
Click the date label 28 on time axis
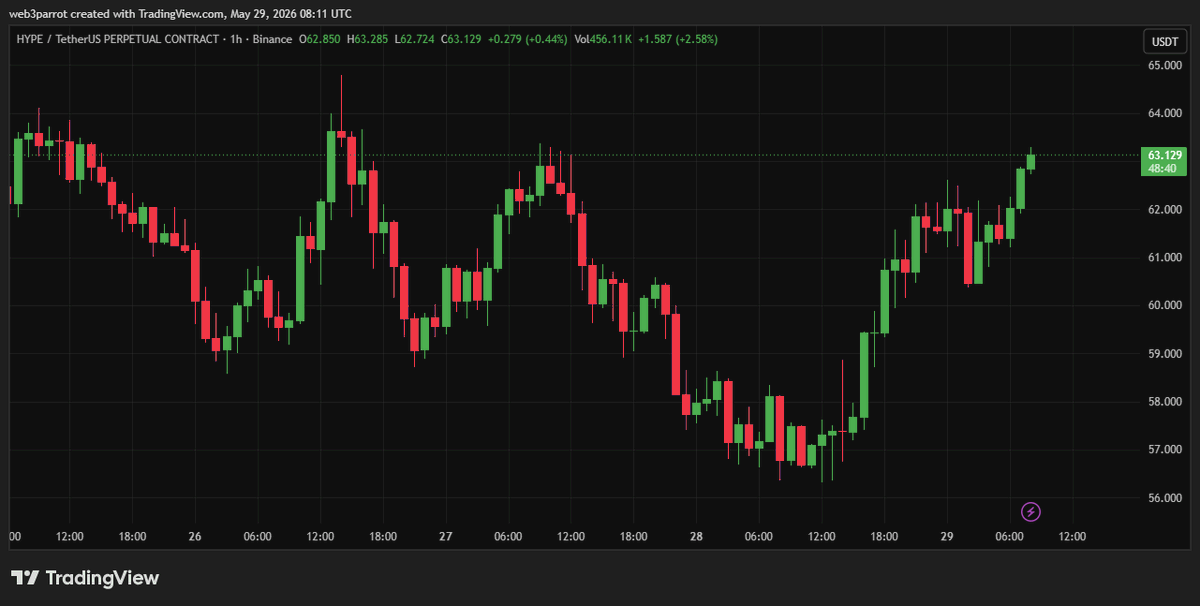[x=696, y=536]
